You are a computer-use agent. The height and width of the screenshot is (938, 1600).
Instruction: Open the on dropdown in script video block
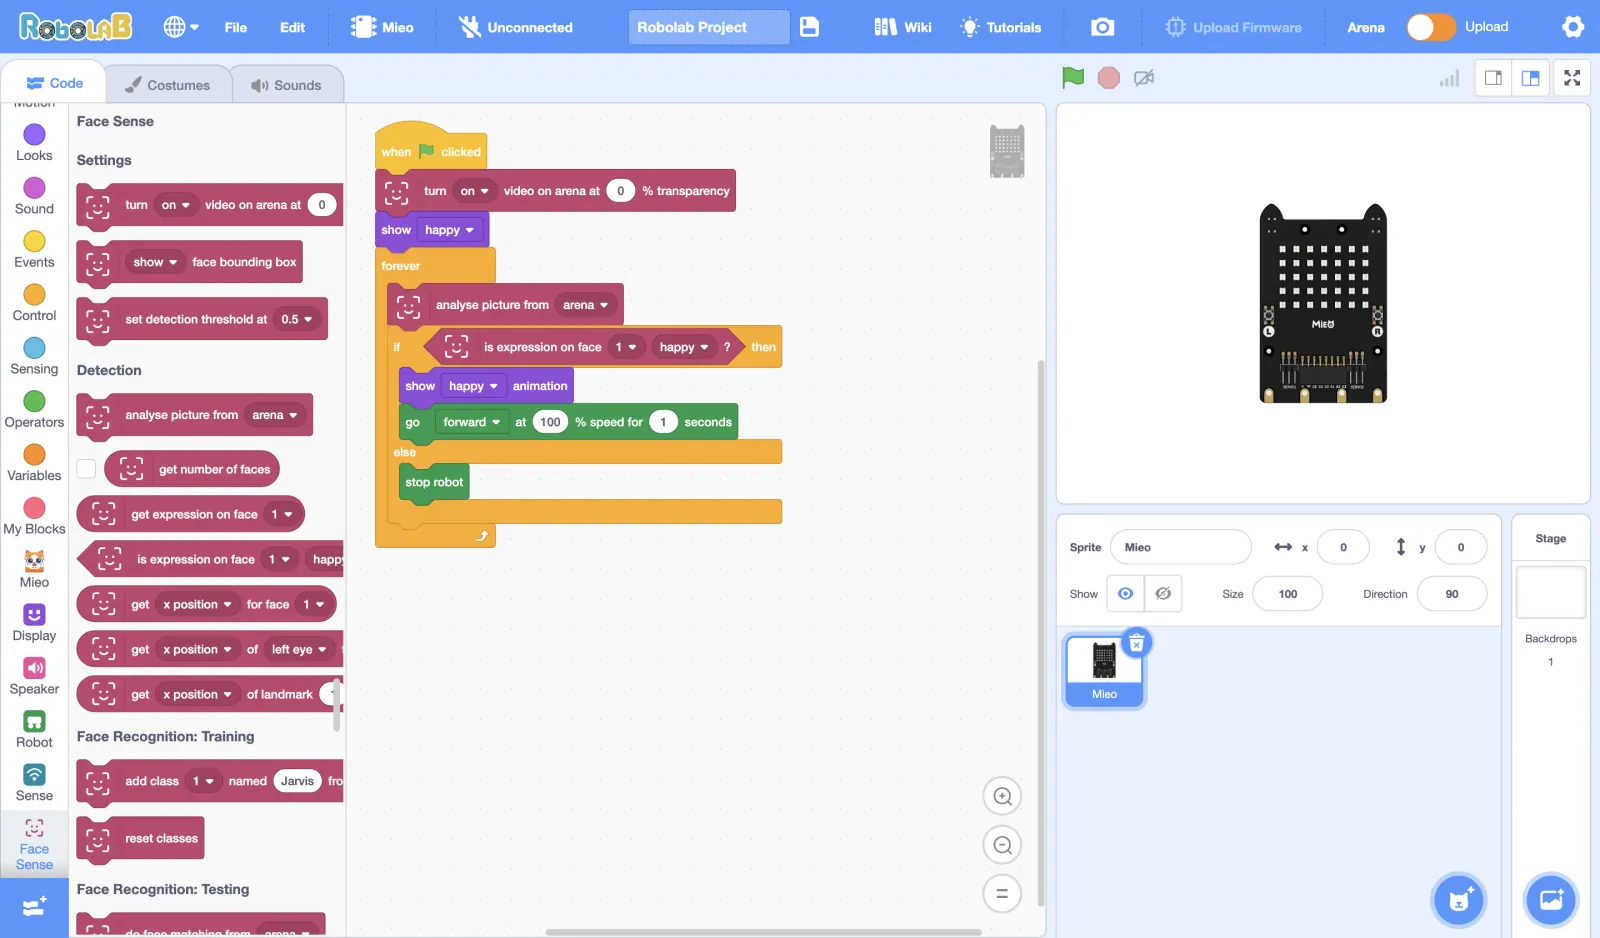[x=474, y=191]
